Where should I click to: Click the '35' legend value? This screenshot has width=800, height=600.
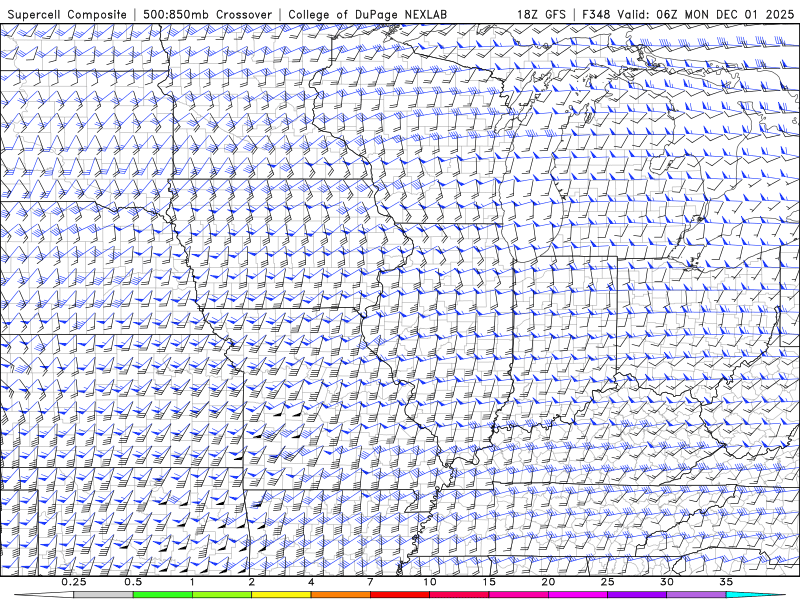727,582
